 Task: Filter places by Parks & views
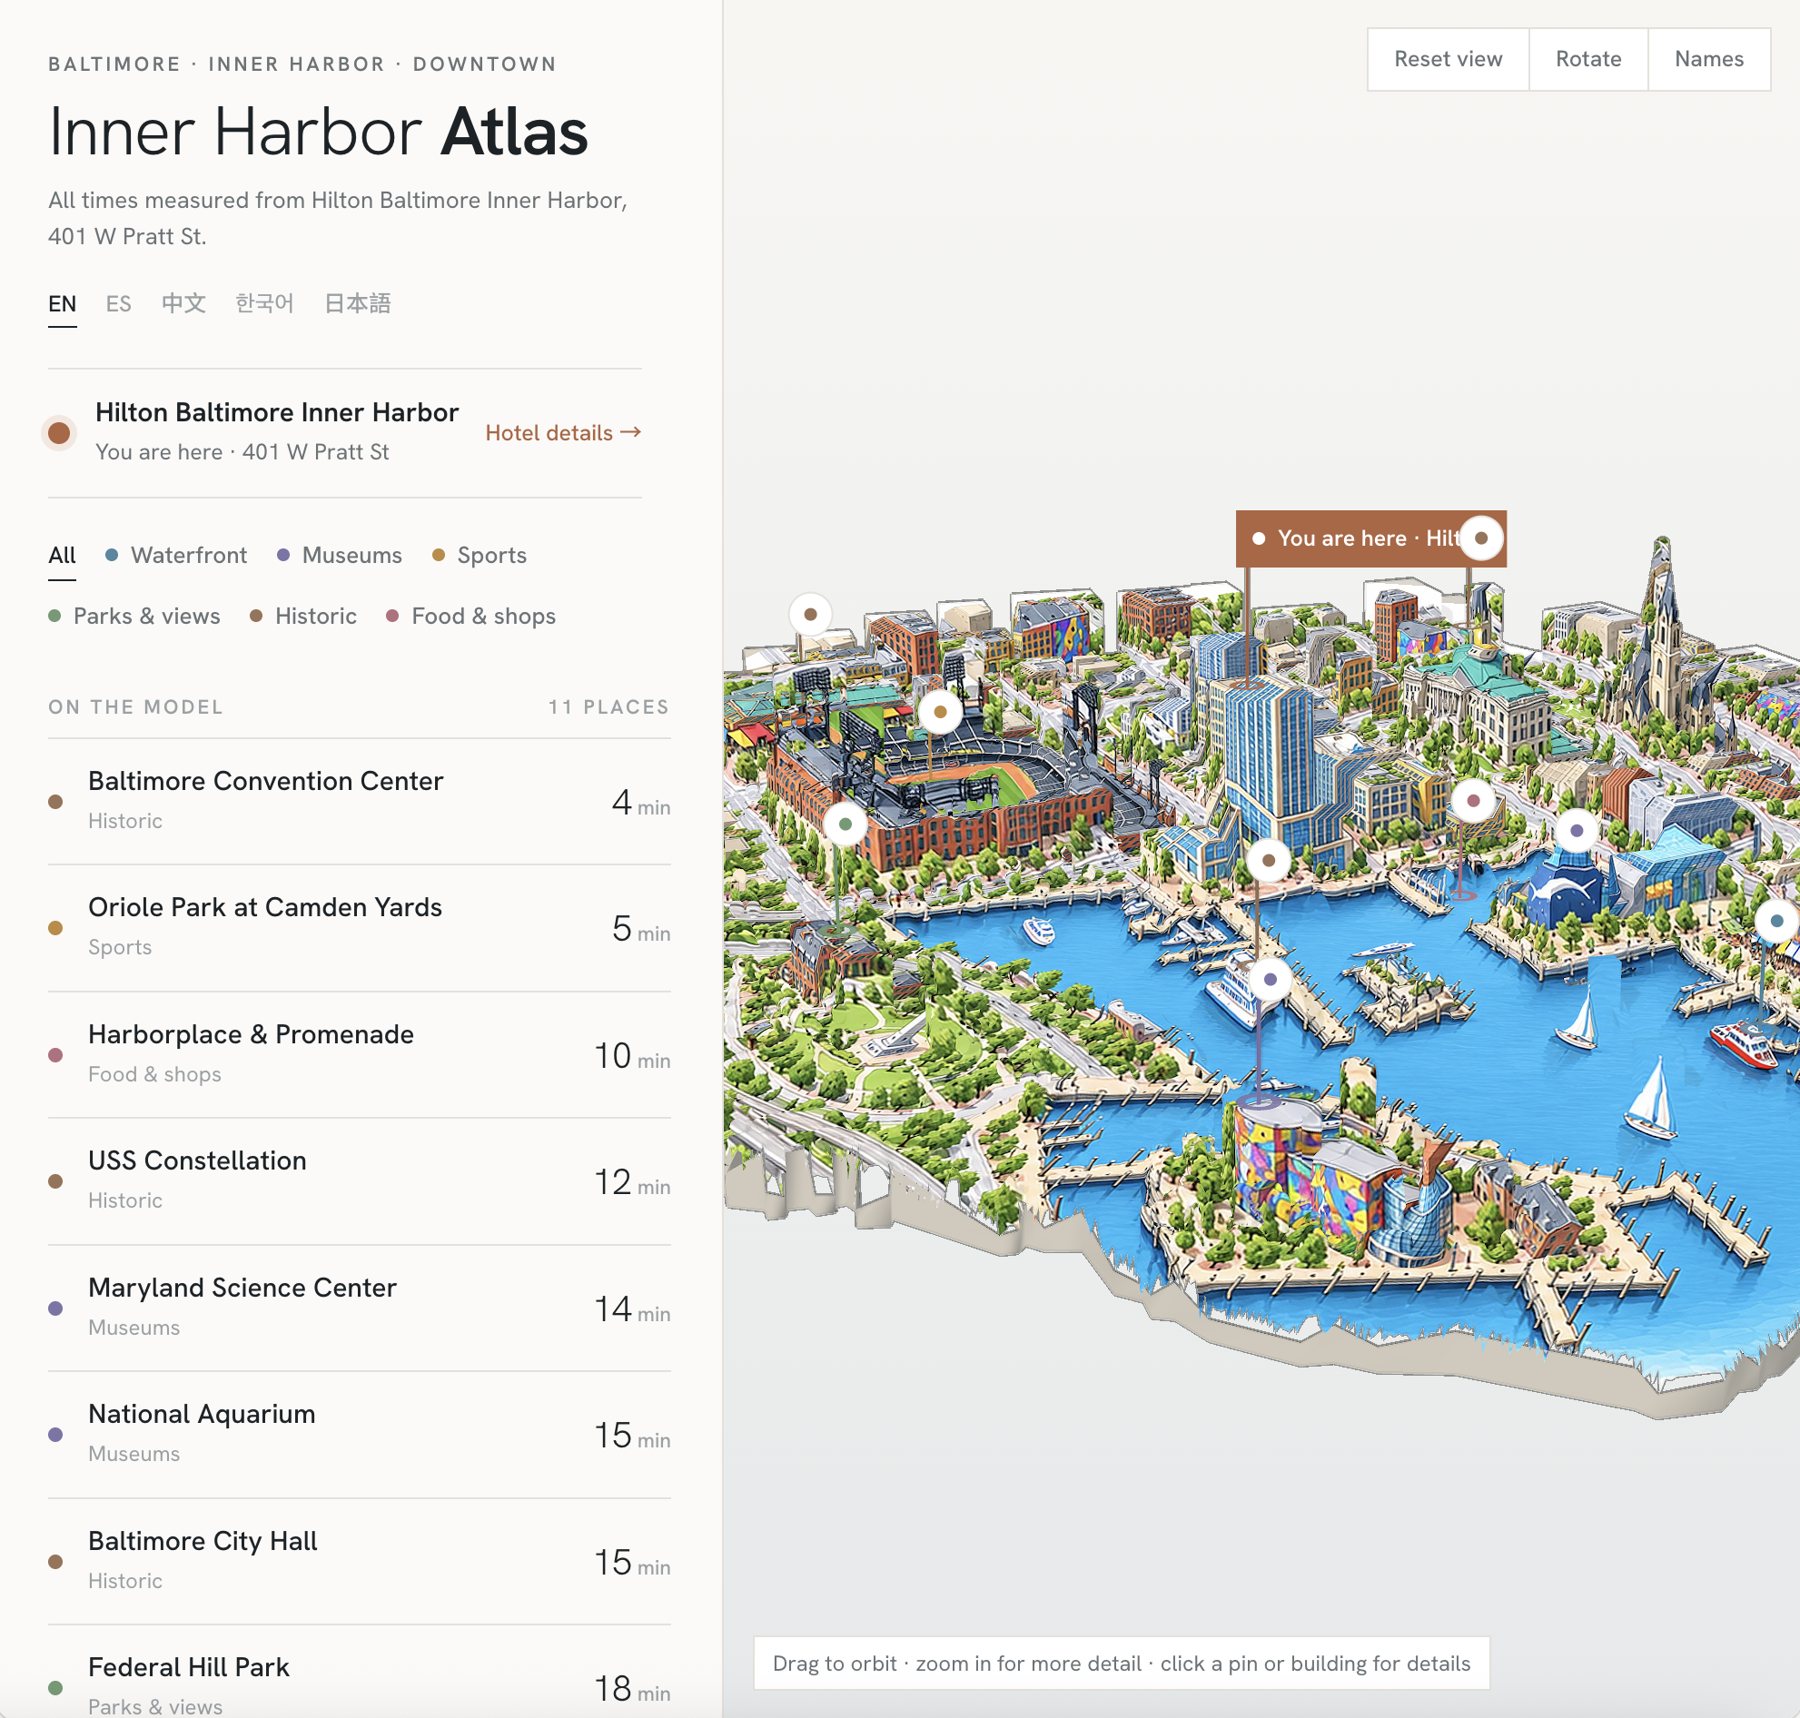(134, 617)
